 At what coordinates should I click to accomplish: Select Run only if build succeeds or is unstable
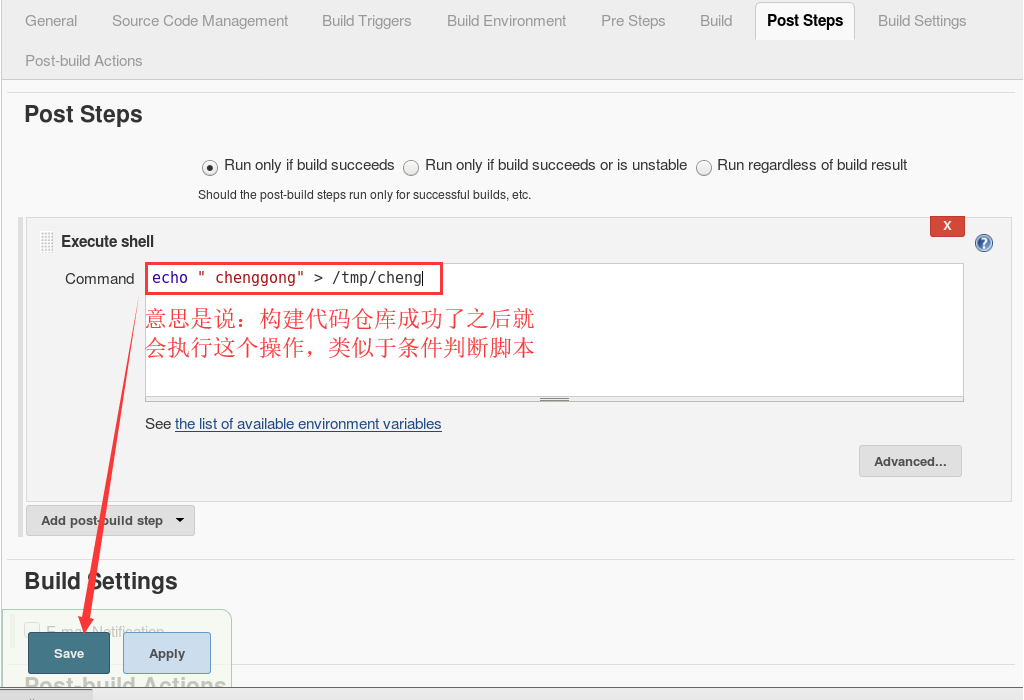(411, 168)
